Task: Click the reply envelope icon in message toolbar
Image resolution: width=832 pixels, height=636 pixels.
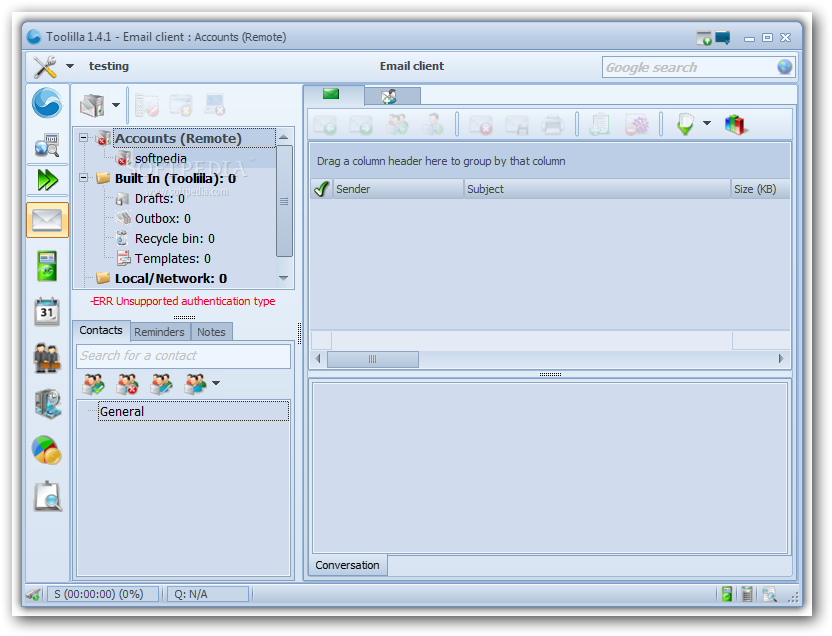Action: (325, 125)
